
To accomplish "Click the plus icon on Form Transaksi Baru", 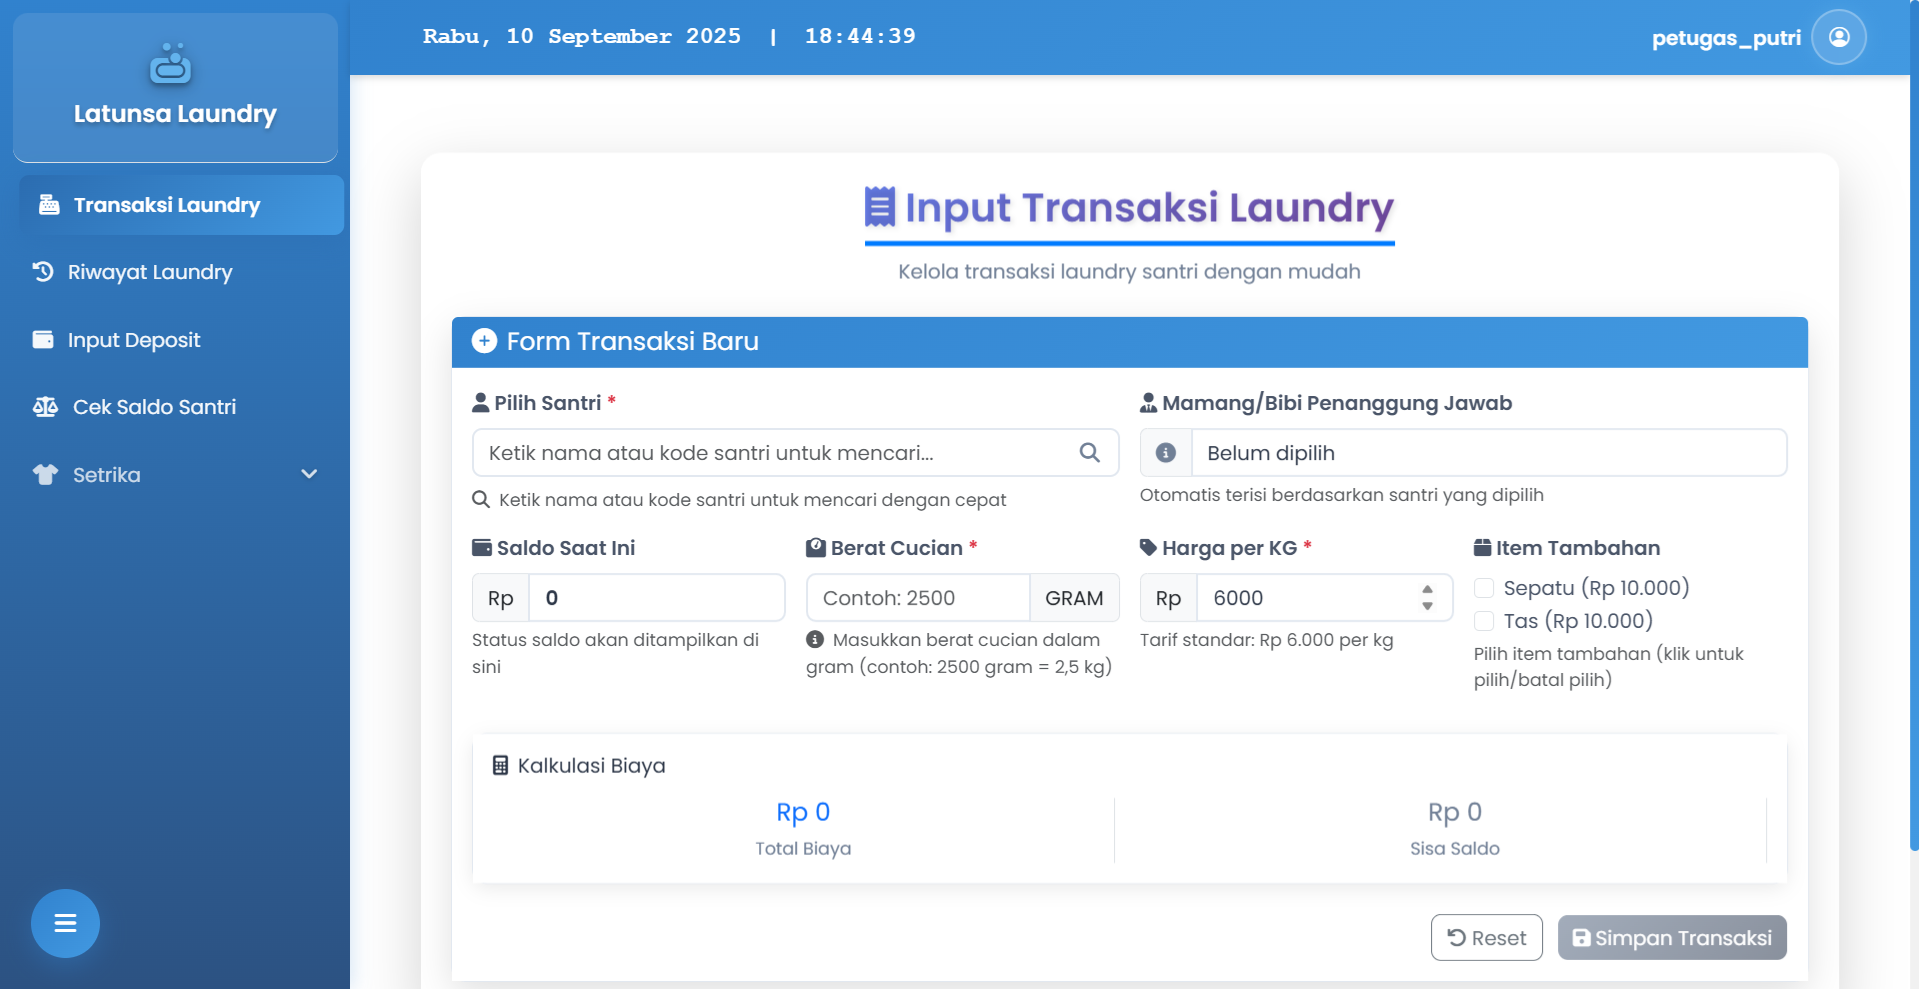I will click(x=484, y=341).
